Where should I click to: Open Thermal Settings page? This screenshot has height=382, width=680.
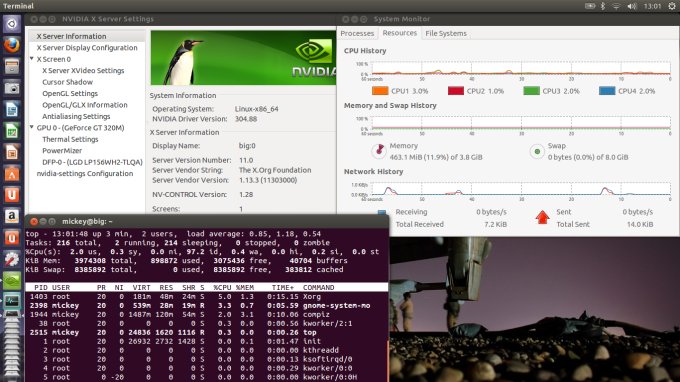click(70, 139)
